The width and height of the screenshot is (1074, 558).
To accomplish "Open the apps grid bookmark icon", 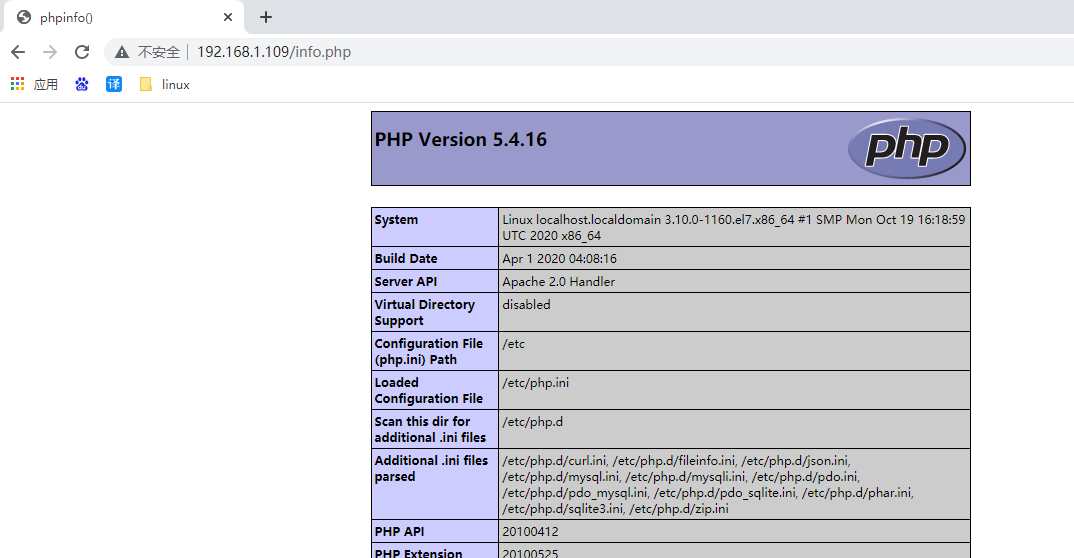I will pos(18,84).
